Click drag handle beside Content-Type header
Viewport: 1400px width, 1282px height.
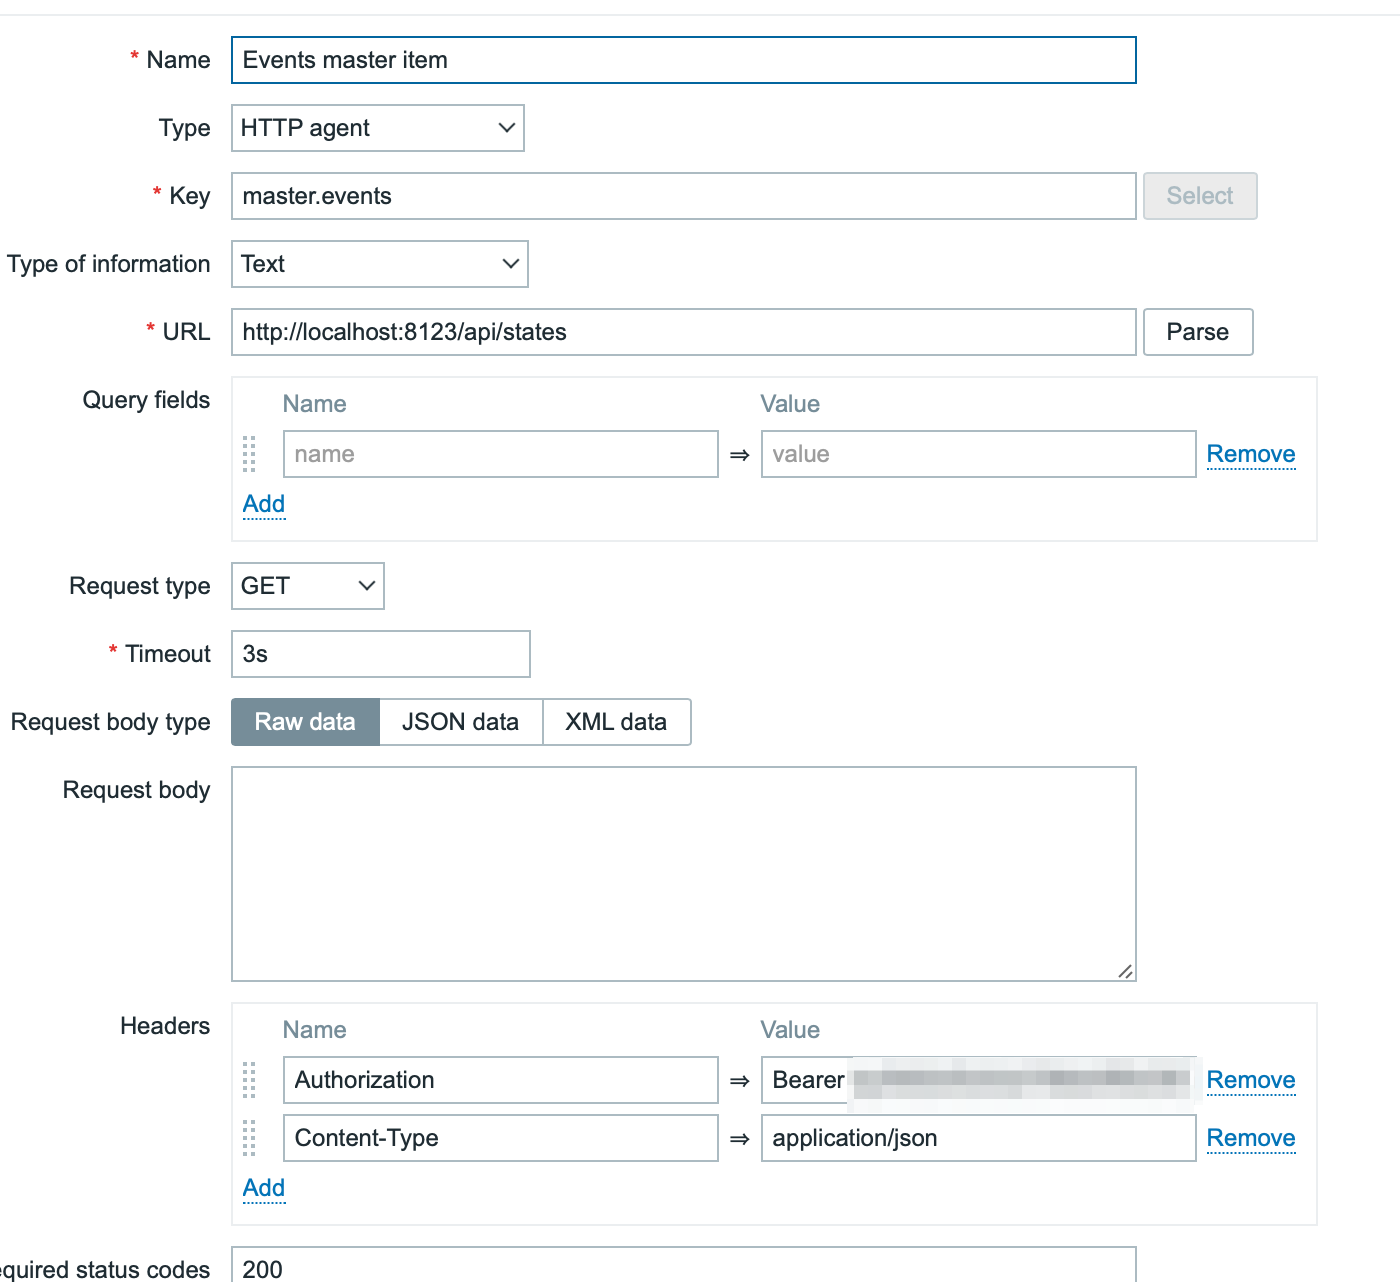pyautogui.click(x=249, y=1138)
